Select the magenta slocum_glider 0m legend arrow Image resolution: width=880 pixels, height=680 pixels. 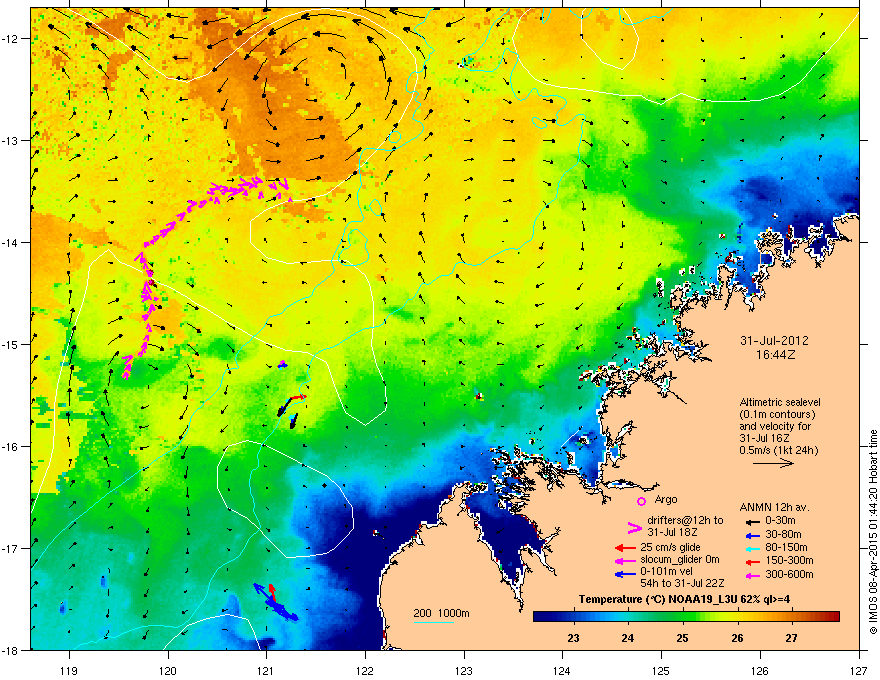point(625,560)
